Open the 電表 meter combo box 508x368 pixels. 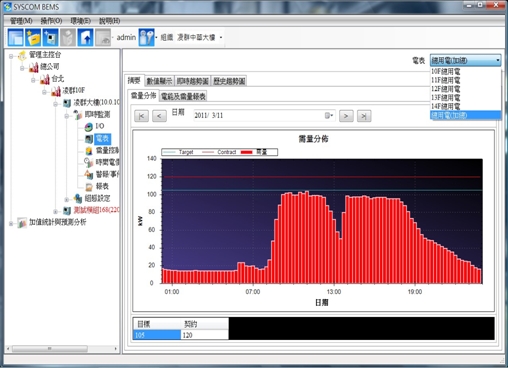465,60
